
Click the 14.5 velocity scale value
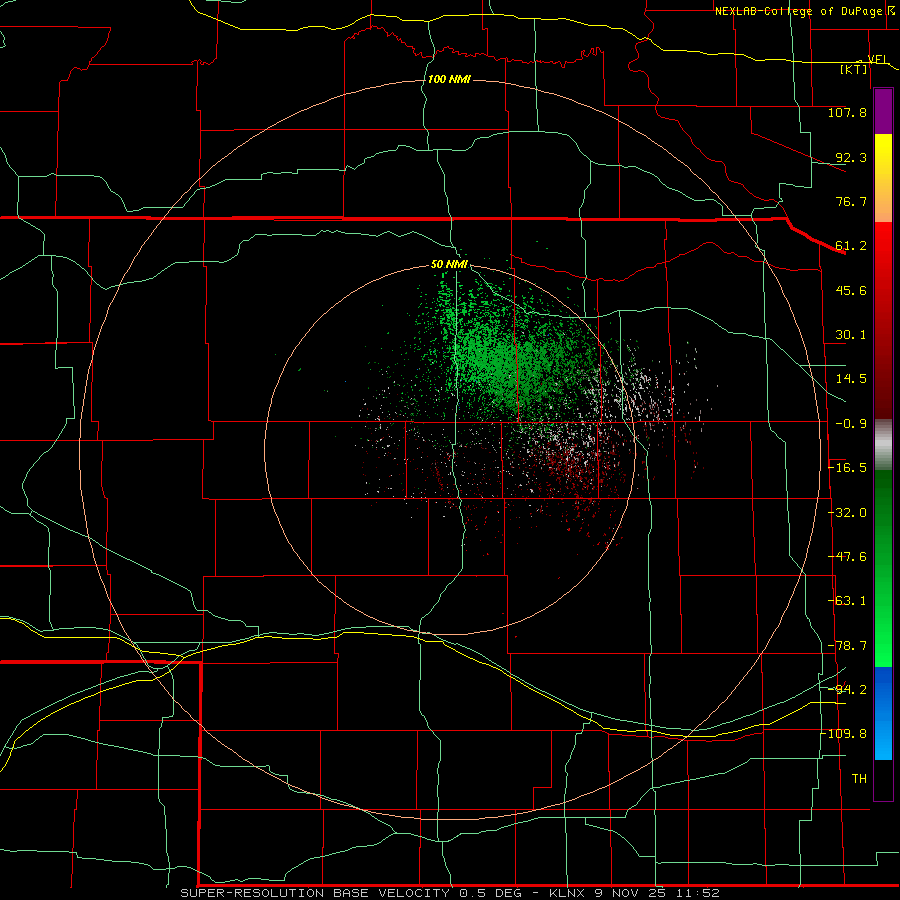click(x=851, y=379)
